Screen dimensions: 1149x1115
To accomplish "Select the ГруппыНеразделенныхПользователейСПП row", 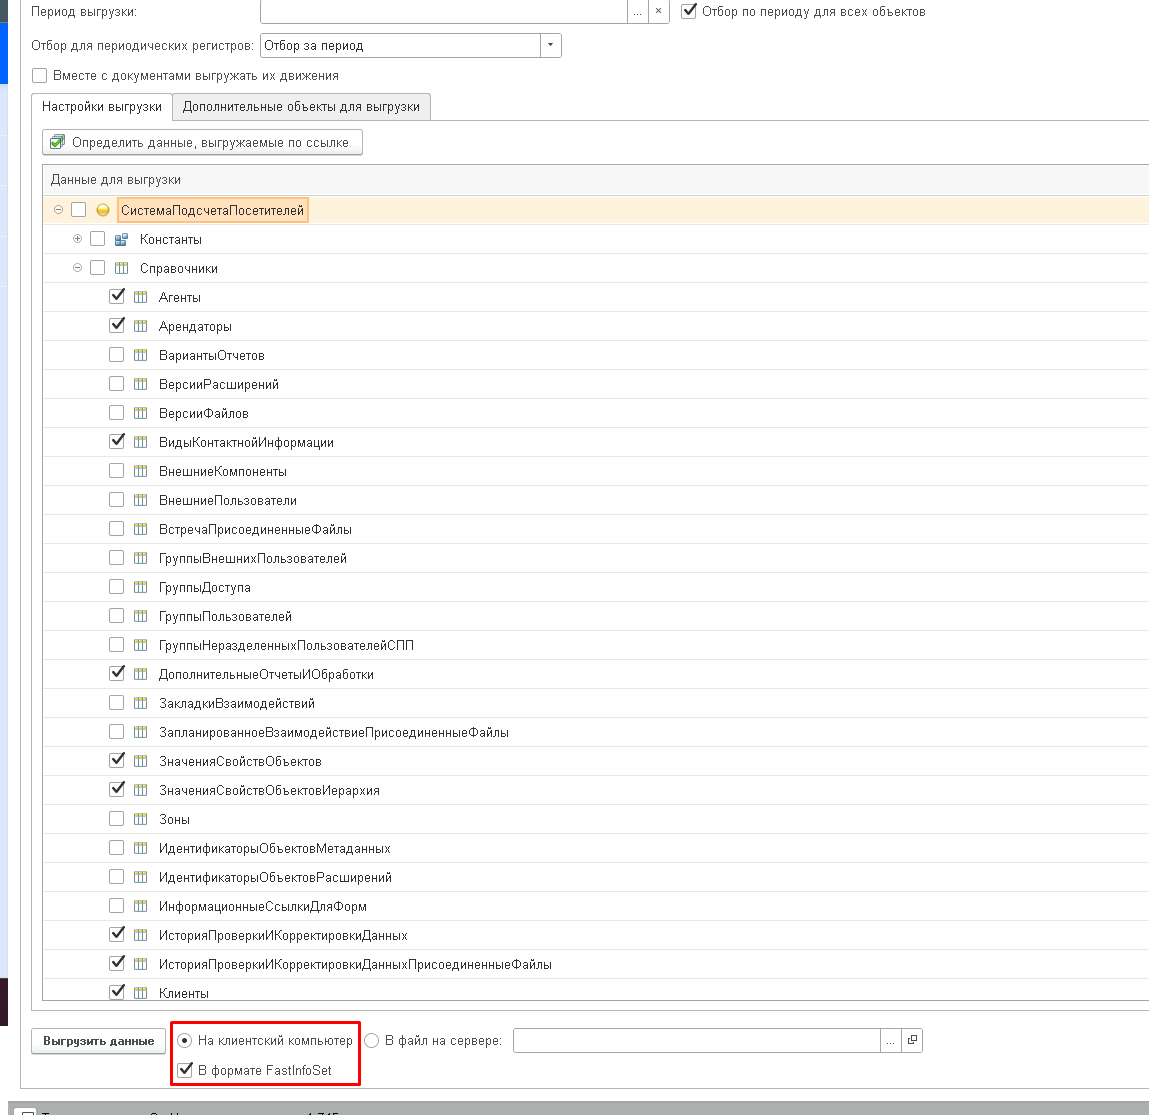I will (595, 645).
